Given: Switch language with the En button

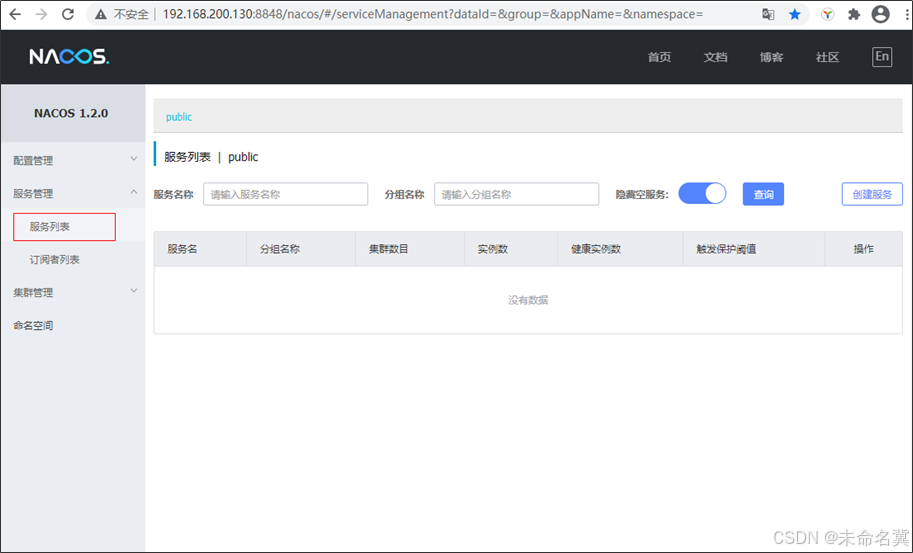Looking at the screenshot, I should (882, 56).
